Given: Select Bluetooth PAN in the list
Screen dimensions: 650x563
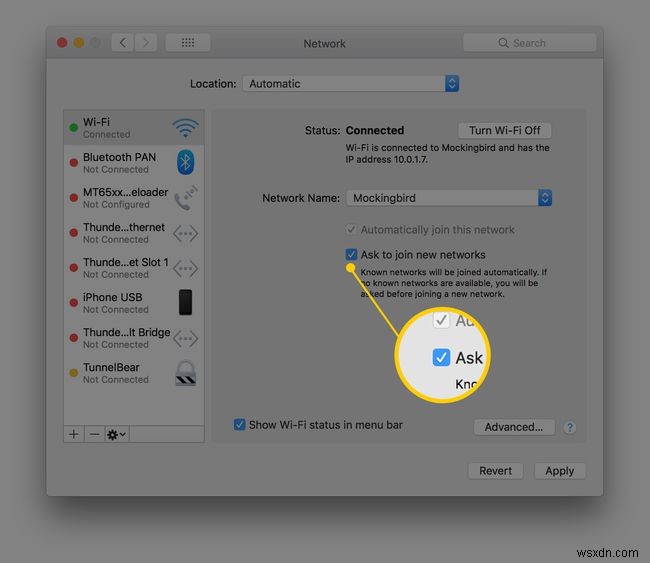Looking at the screenshot, I should [x=134, y=163].
